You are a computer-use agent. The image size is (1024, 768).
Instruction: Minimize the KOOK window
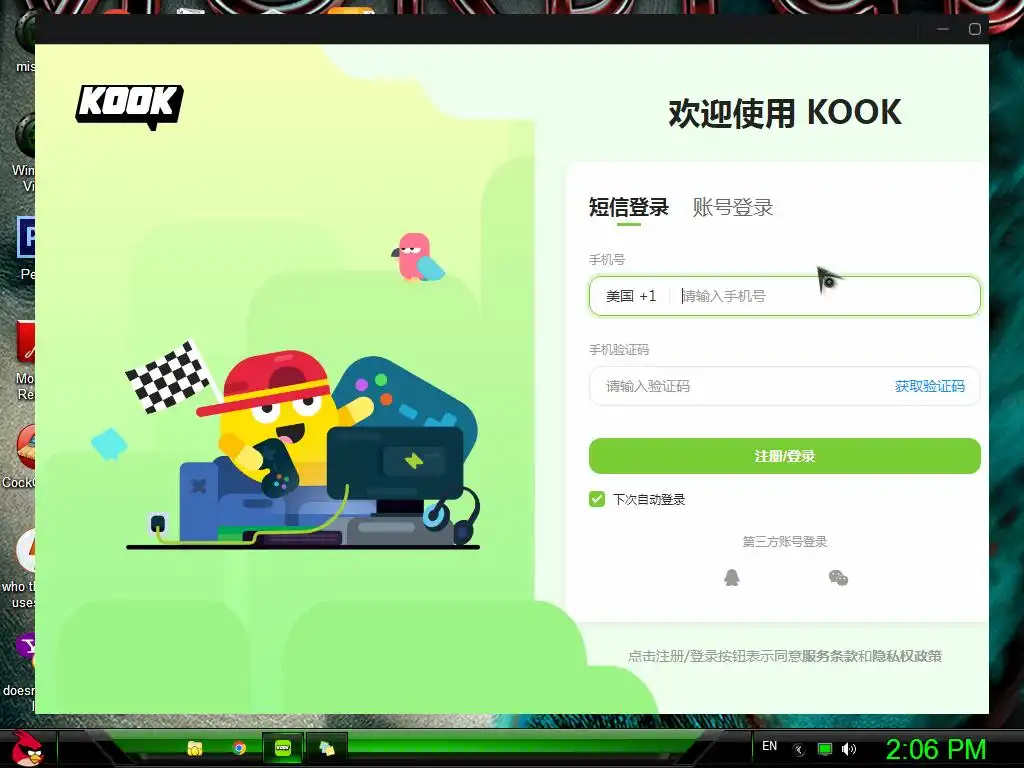pyautogui.click(x=942, y=29)
